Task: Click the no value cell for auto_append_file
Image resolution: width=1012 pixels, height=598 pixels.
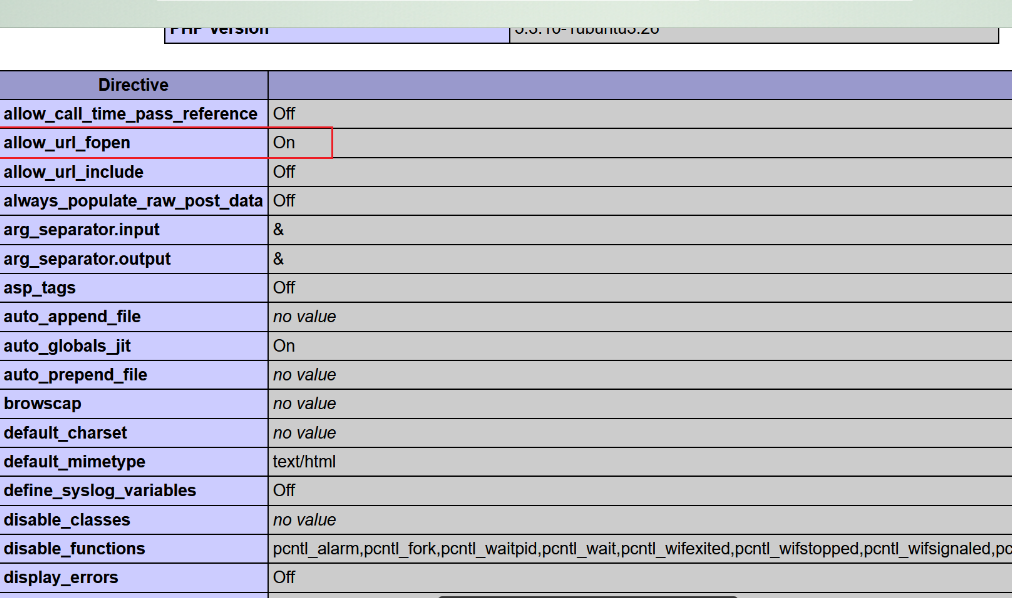Action: pos(304,317)
